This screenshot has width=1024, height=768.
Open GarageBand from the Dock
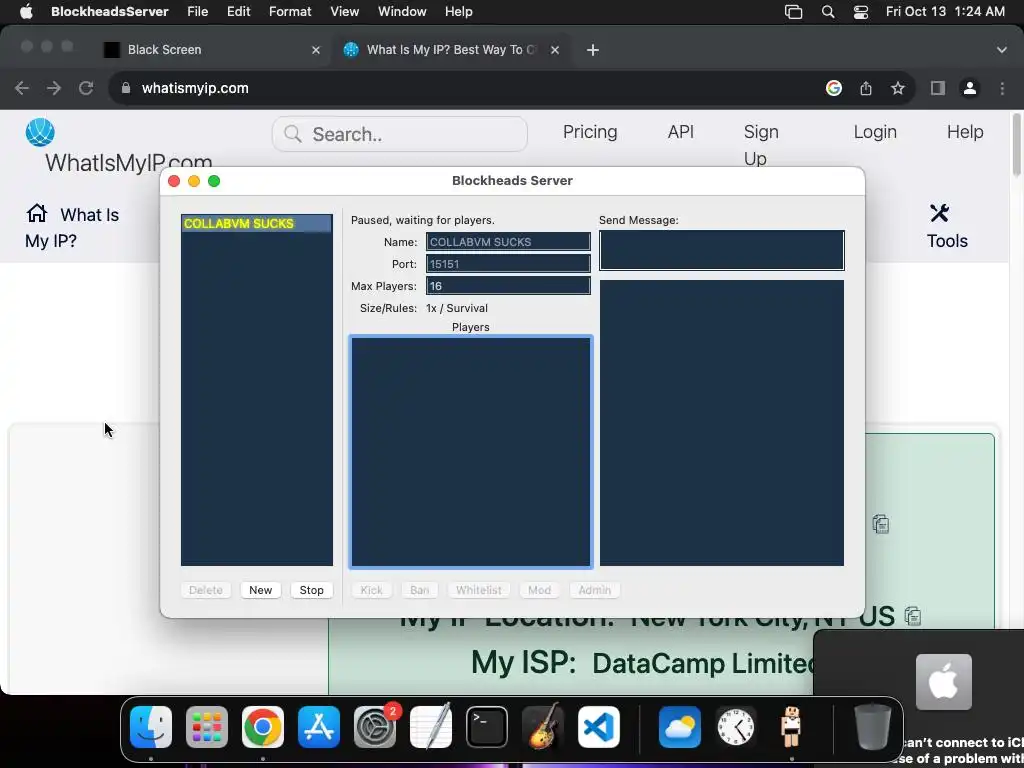(x=543, y=727)
